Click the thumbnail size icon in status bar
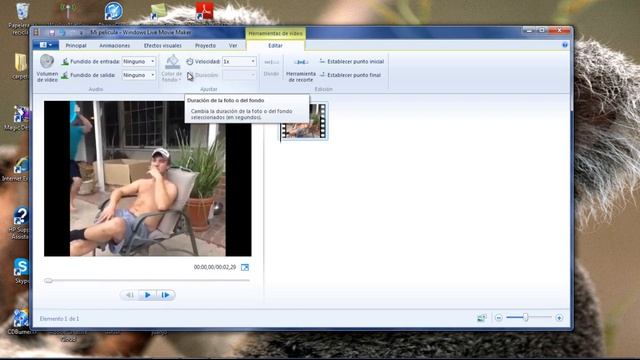Viewport: 640px width, 360px height. (482, 318)
